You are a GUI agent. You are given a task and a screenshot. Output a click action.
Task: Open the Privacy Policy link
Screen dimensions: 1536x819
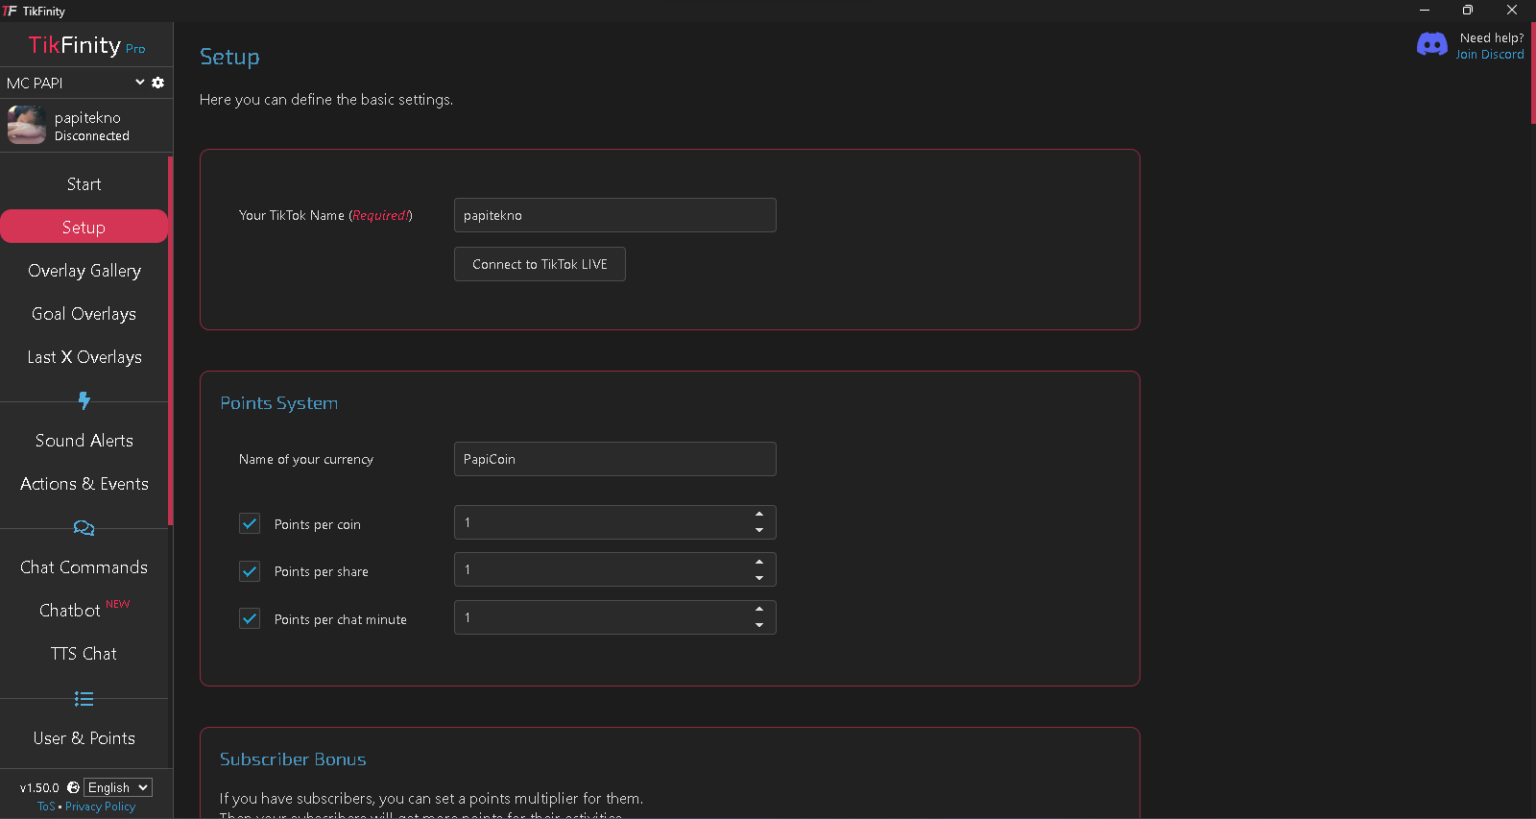coord(100,806)
